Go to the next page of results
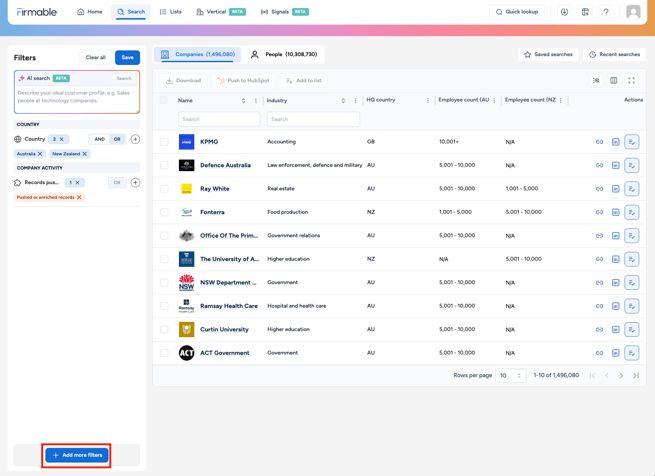 tap(621, 376)
